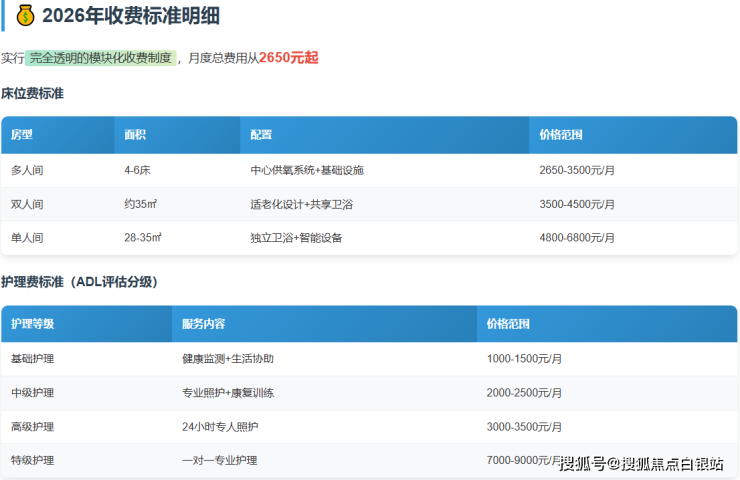The image size is (740, 480).
Task: Select the green highlighted 完全透明的模块化收费制度 text
Action: [x=101, y=58]
